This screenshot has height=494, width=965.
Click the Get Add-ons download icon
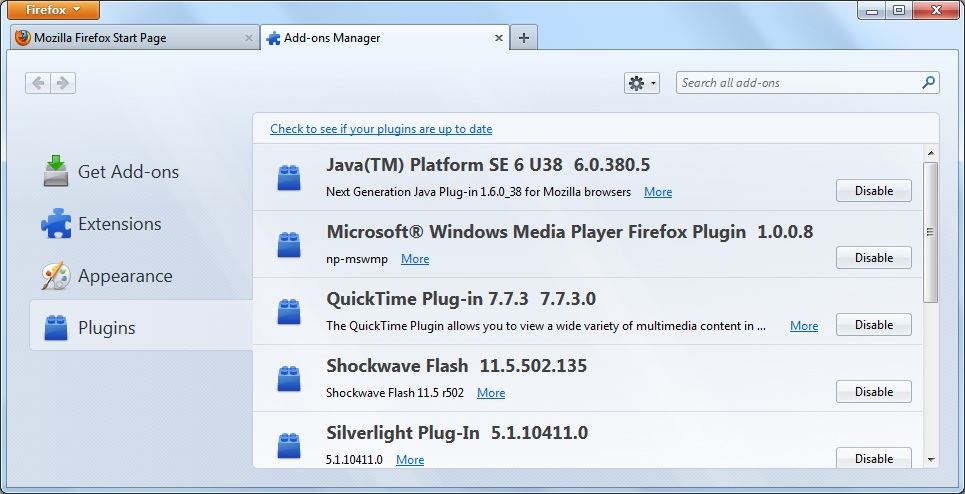[x=56, y=171]
